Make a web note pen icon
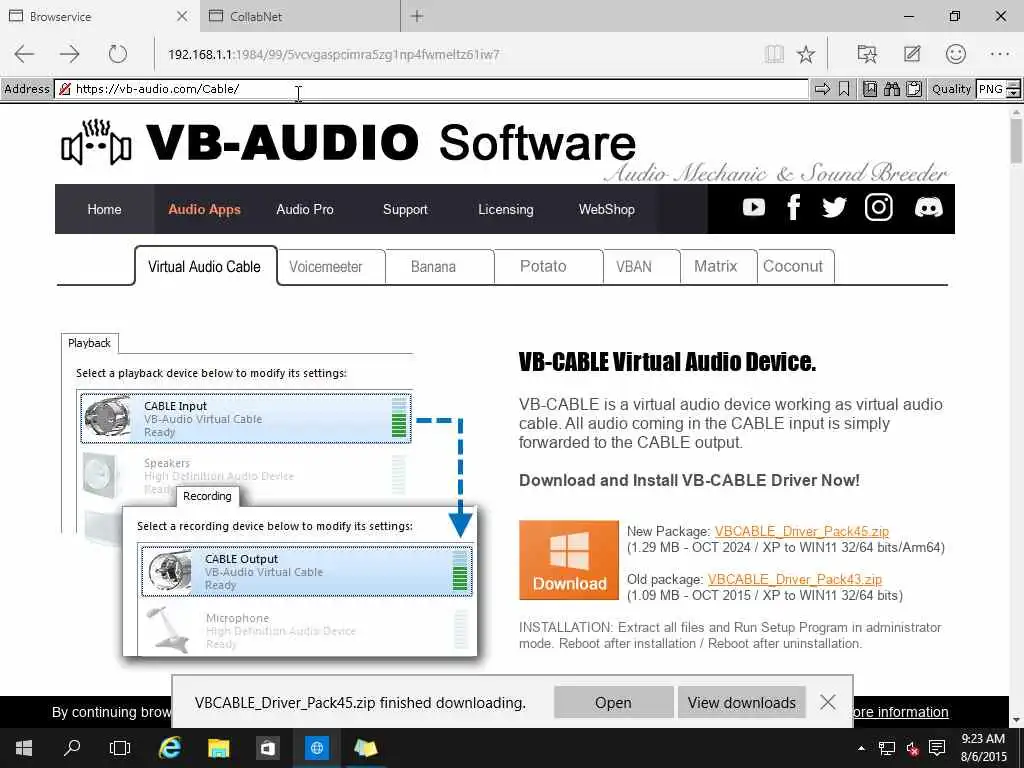Screen dimensions: 1024x768 click(x=912, y=54)
